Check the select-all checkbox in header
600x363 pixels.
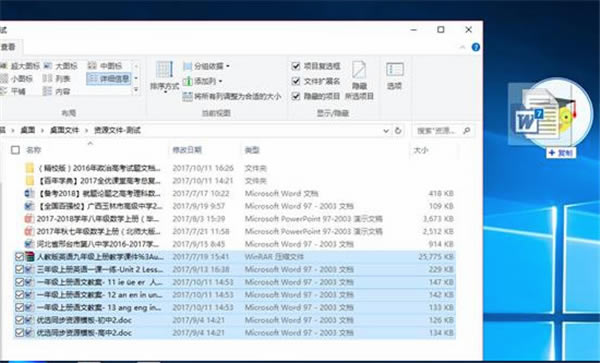coord(15,150)
